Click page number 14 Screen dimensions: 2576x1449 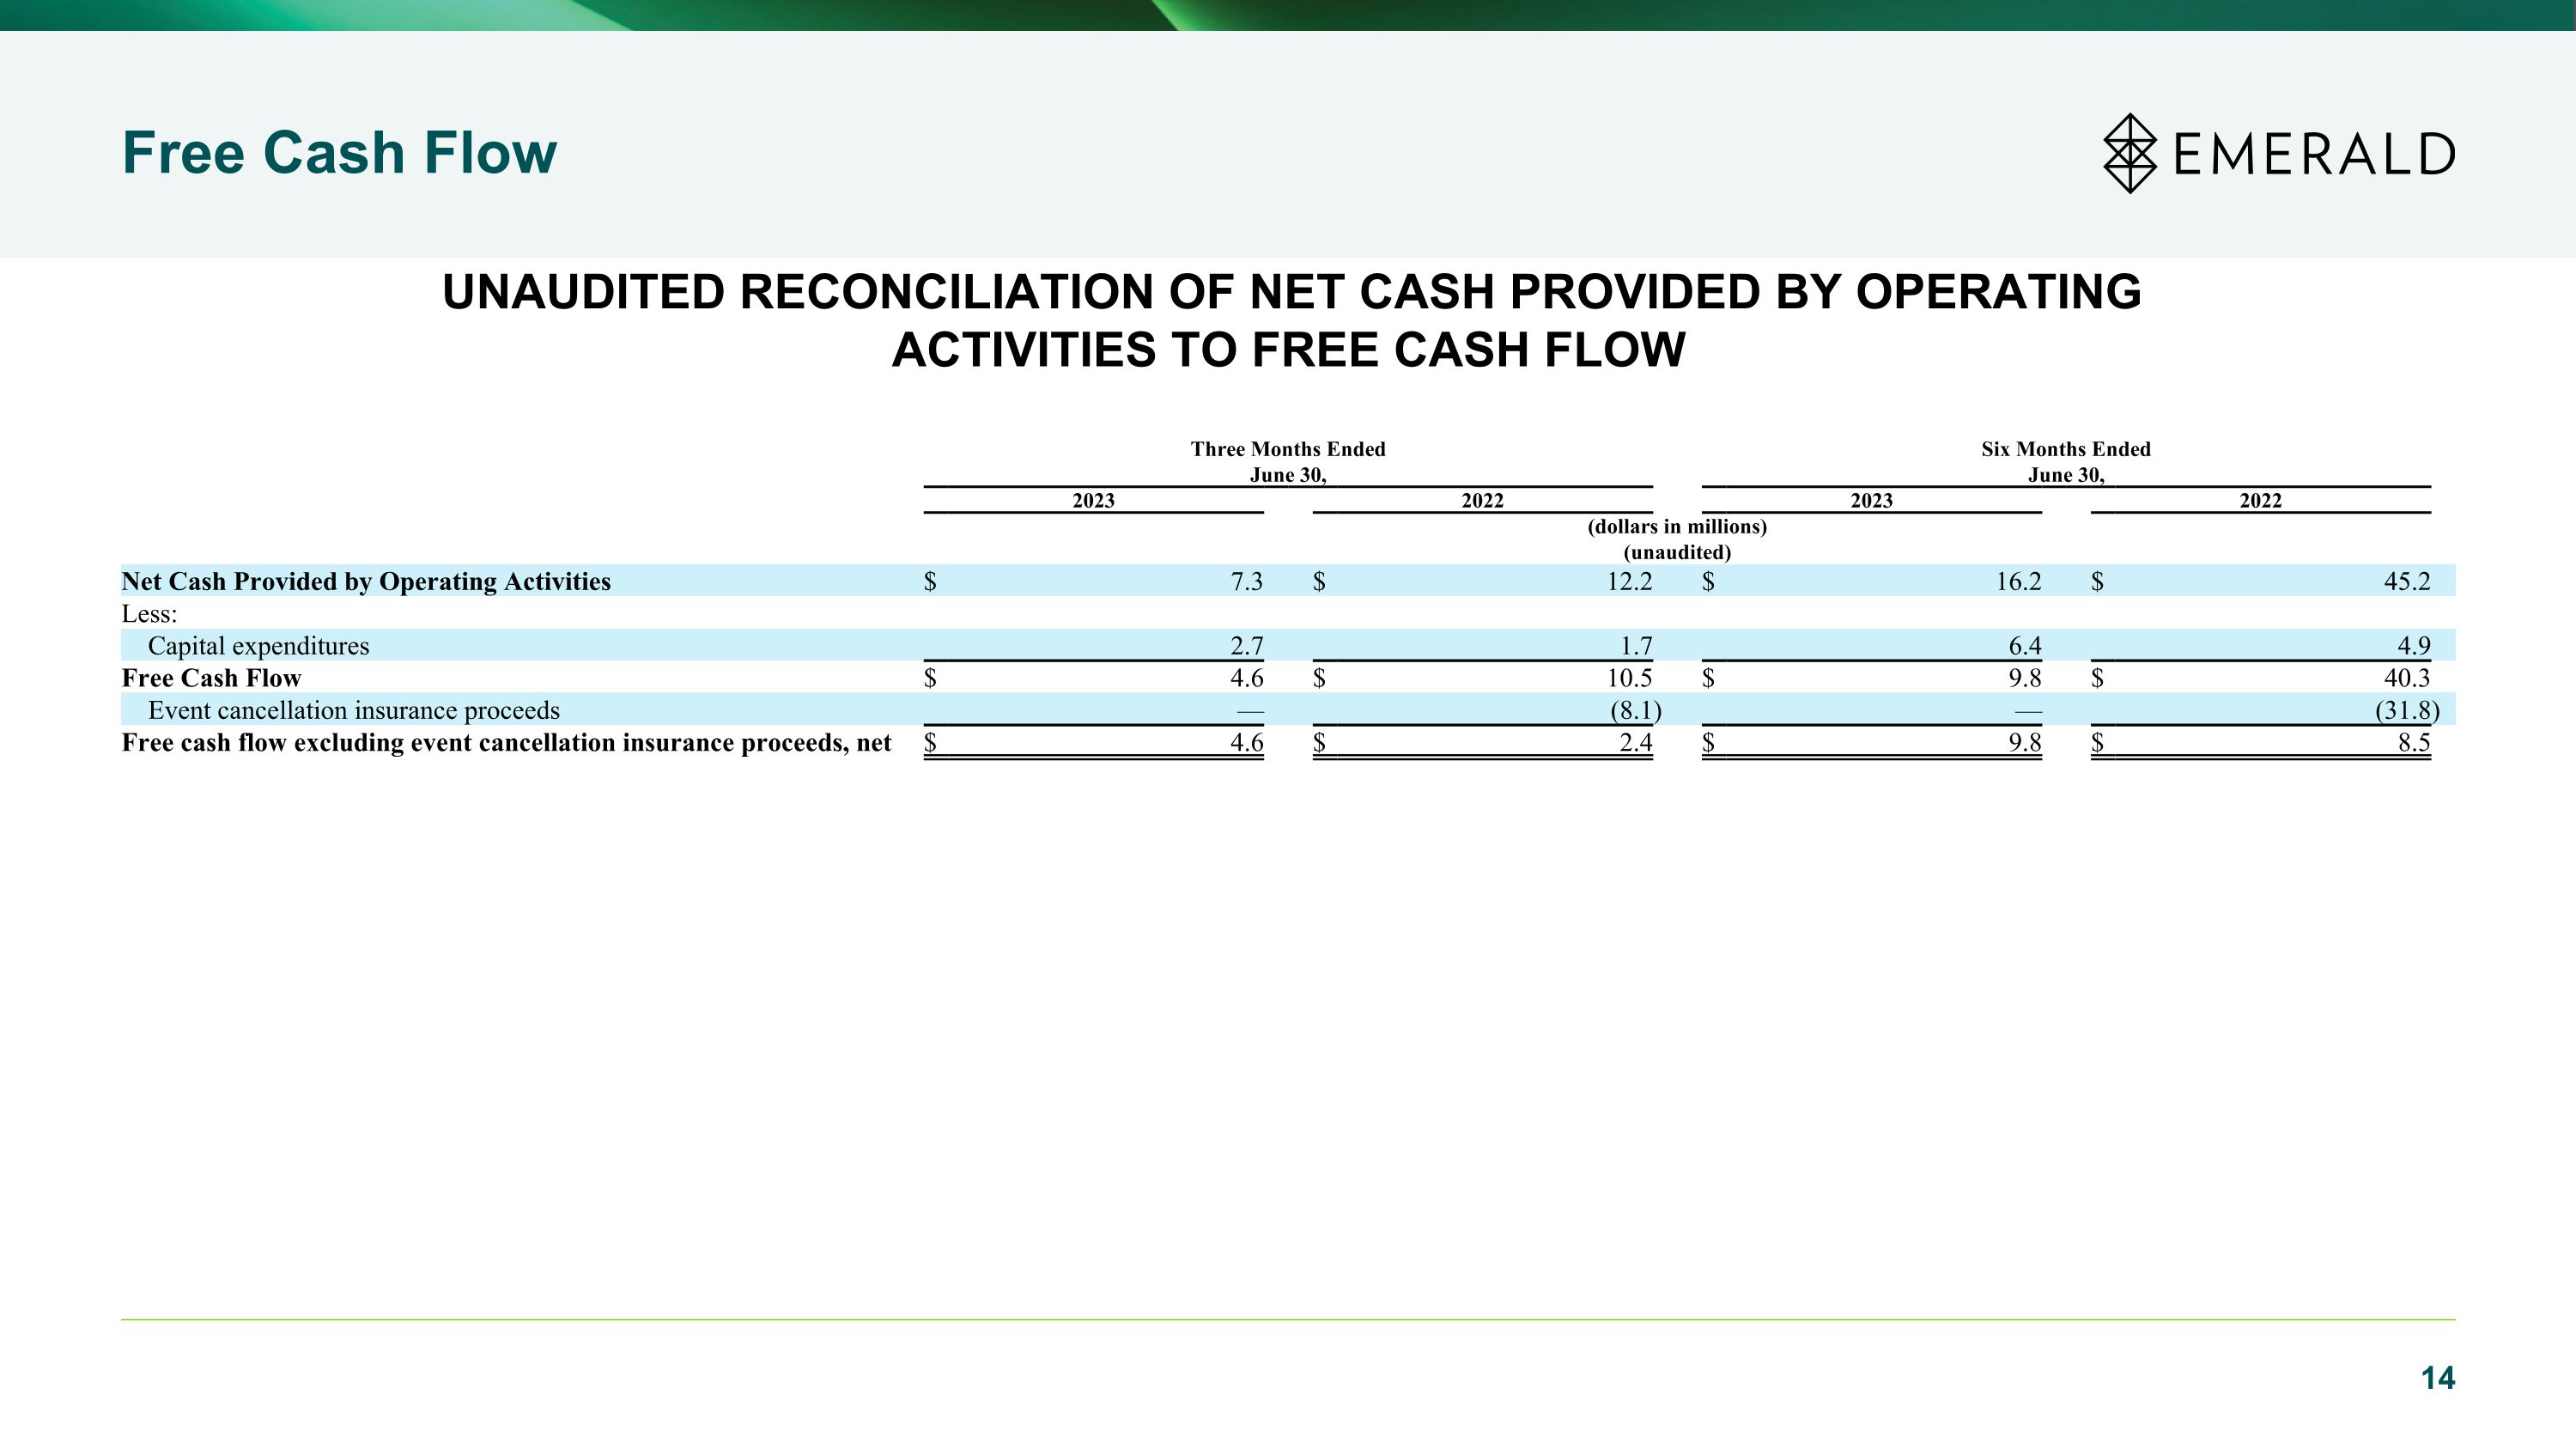pyautogui.click(x=2437, y=1378)
